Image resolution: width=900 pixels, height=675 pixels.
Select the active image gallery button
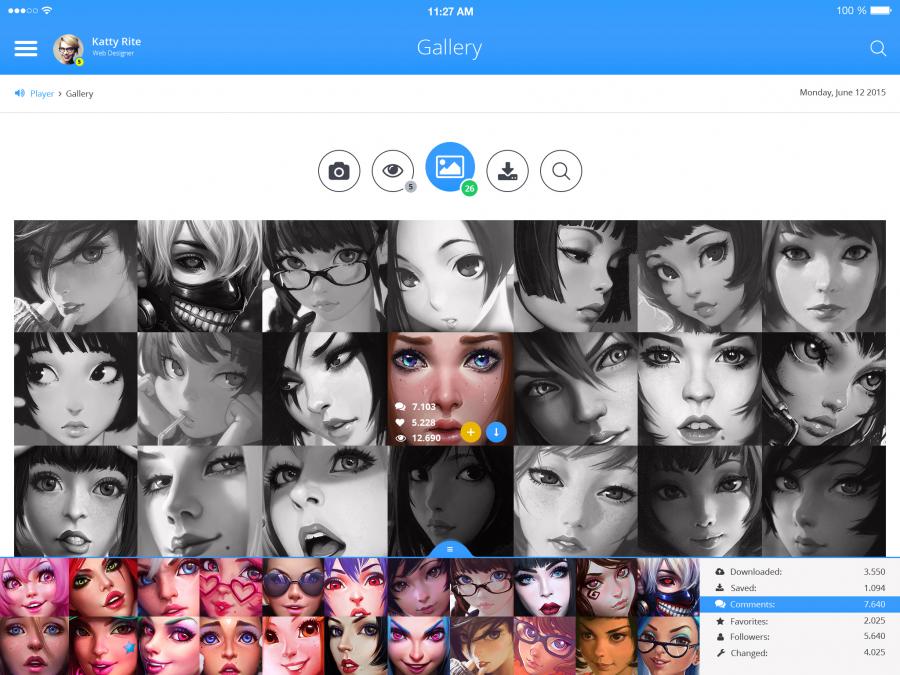[450, 167]
